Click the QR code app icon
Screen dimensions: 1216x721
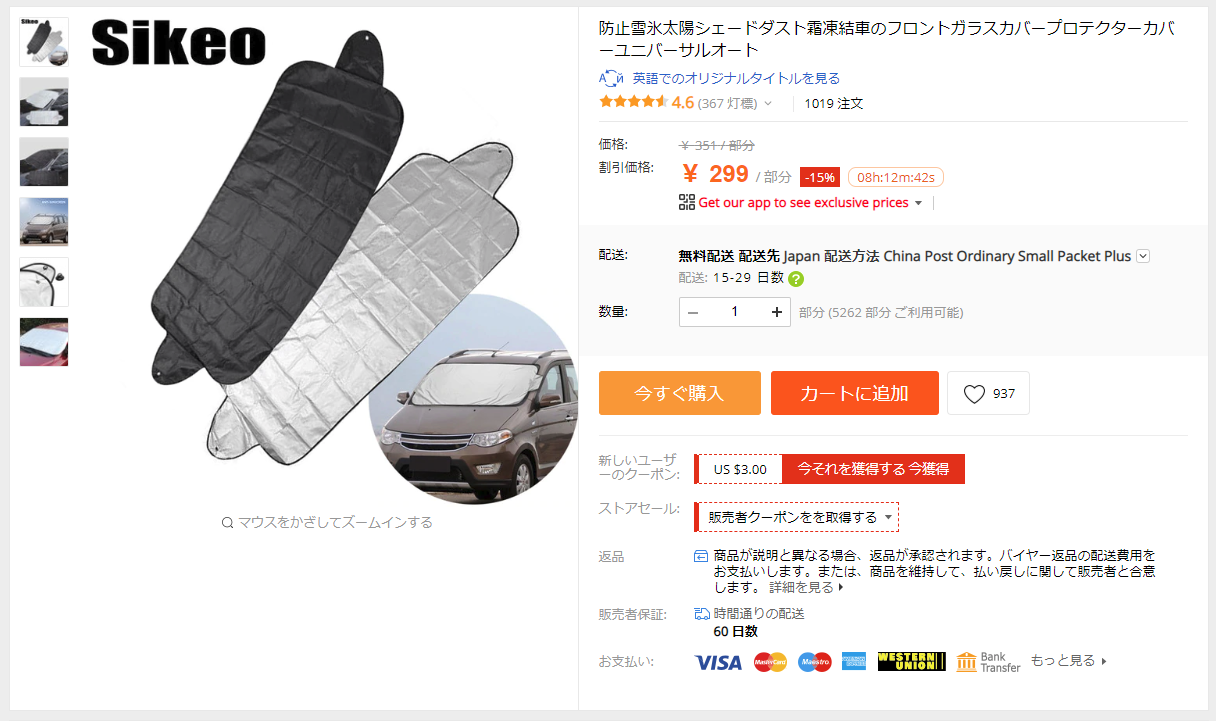(686, 202)
